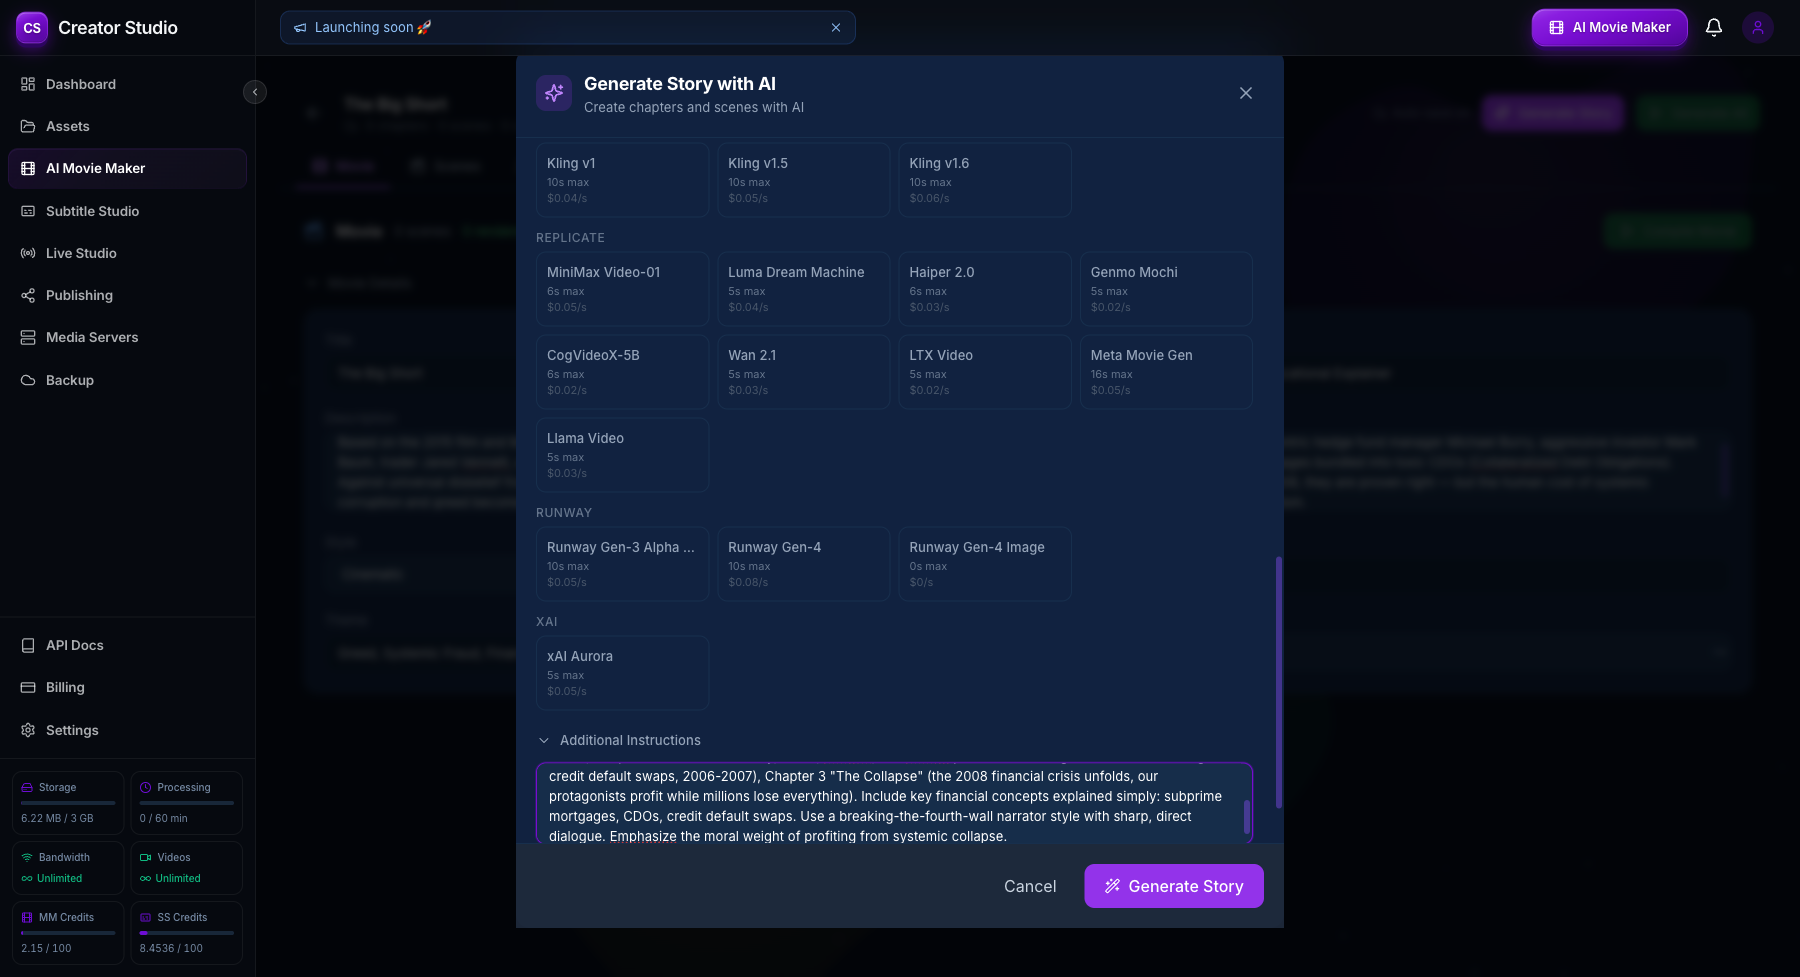This screenshot has height=977, width=1800.
Task: Select the Kling v1 model
Action: pos(623,180)
